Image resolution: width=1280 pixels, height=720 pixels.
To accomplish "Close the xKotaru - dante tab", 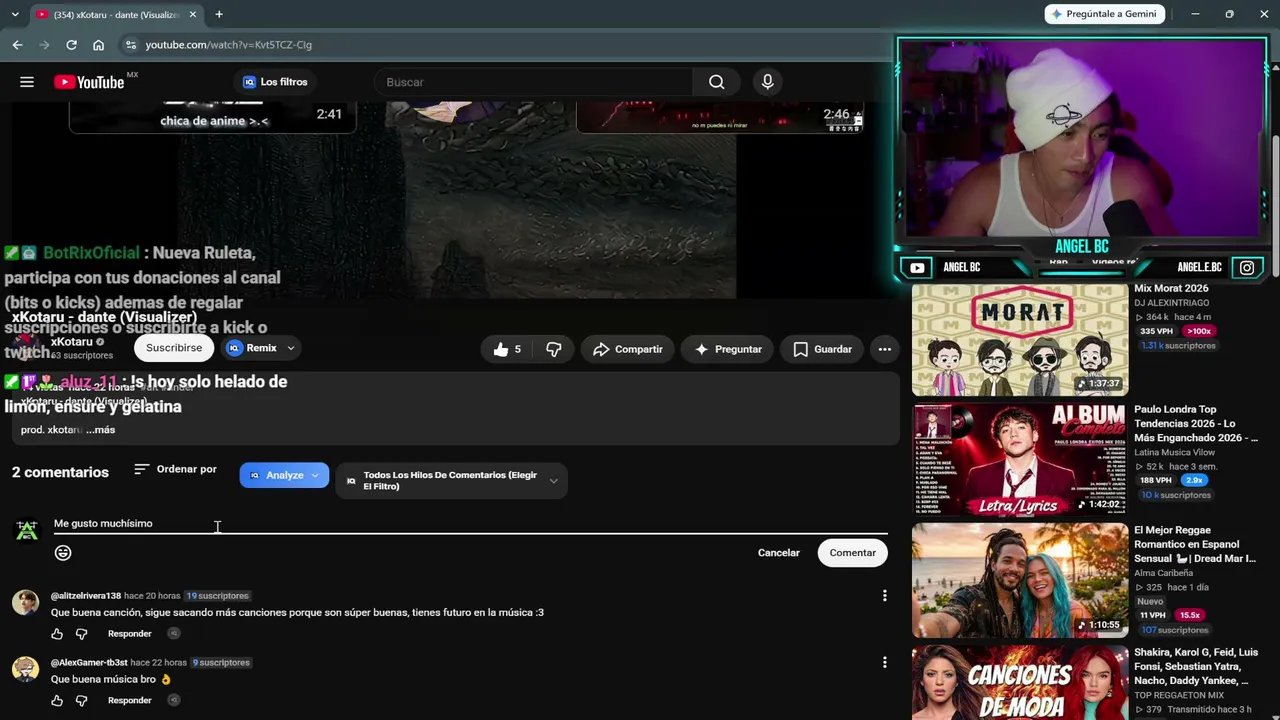I will 193,15.
